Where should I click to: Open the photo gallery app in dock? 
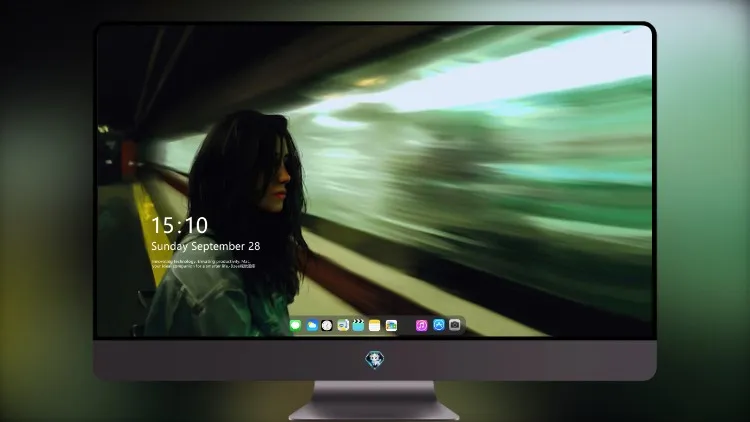coord(391,325)
